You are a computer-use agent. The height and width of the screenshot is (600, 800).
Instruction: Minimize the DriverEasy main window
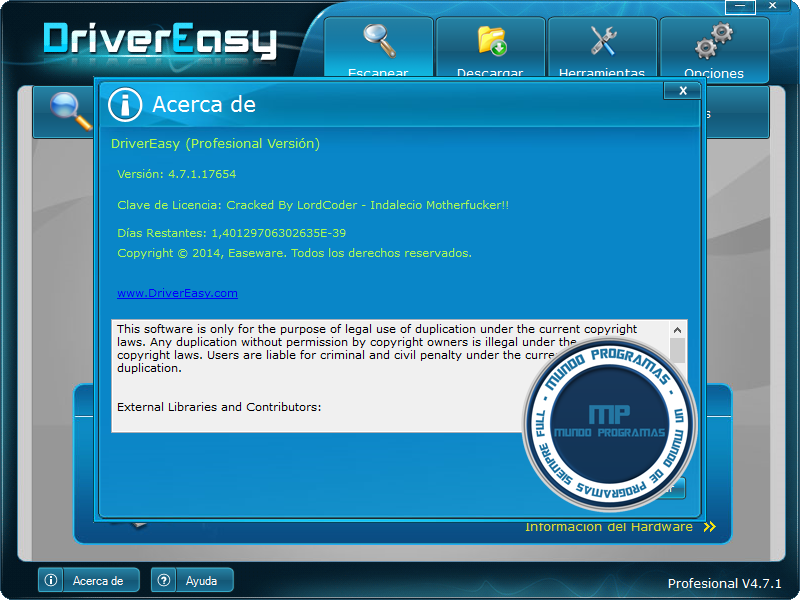click(x=740, y=7)
